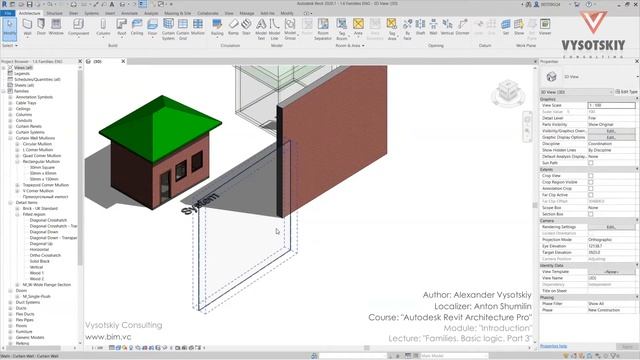Select the Area tool

coord(358,27)
